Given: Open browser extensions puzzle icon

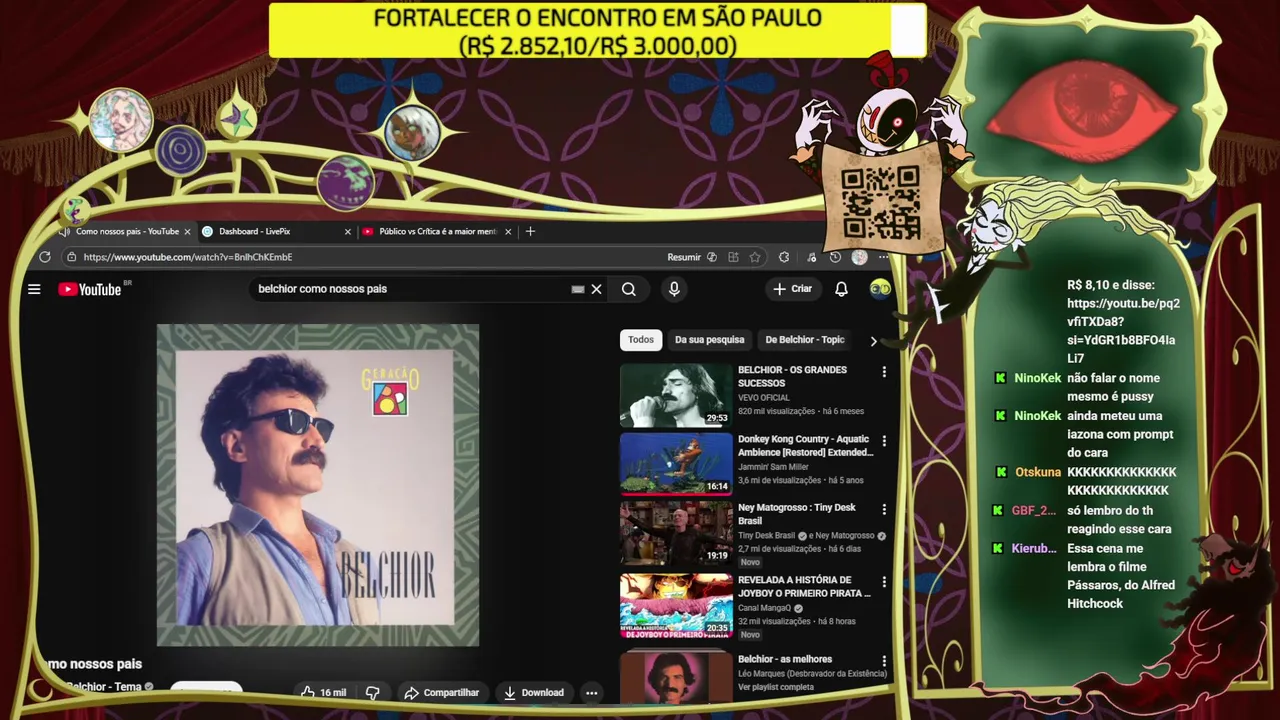Looking at the screenshot, I should click(784, 257).
